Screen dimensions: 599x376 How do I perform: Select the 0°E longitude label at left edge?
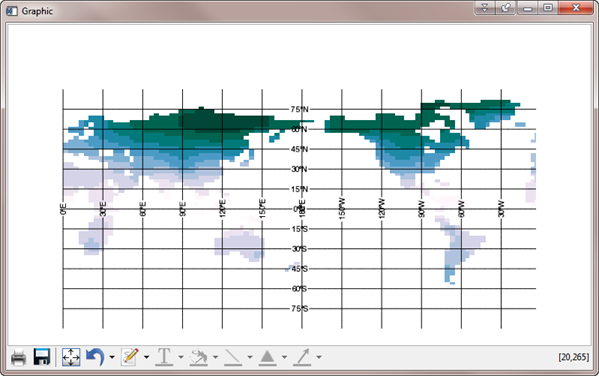click(63, 209)
